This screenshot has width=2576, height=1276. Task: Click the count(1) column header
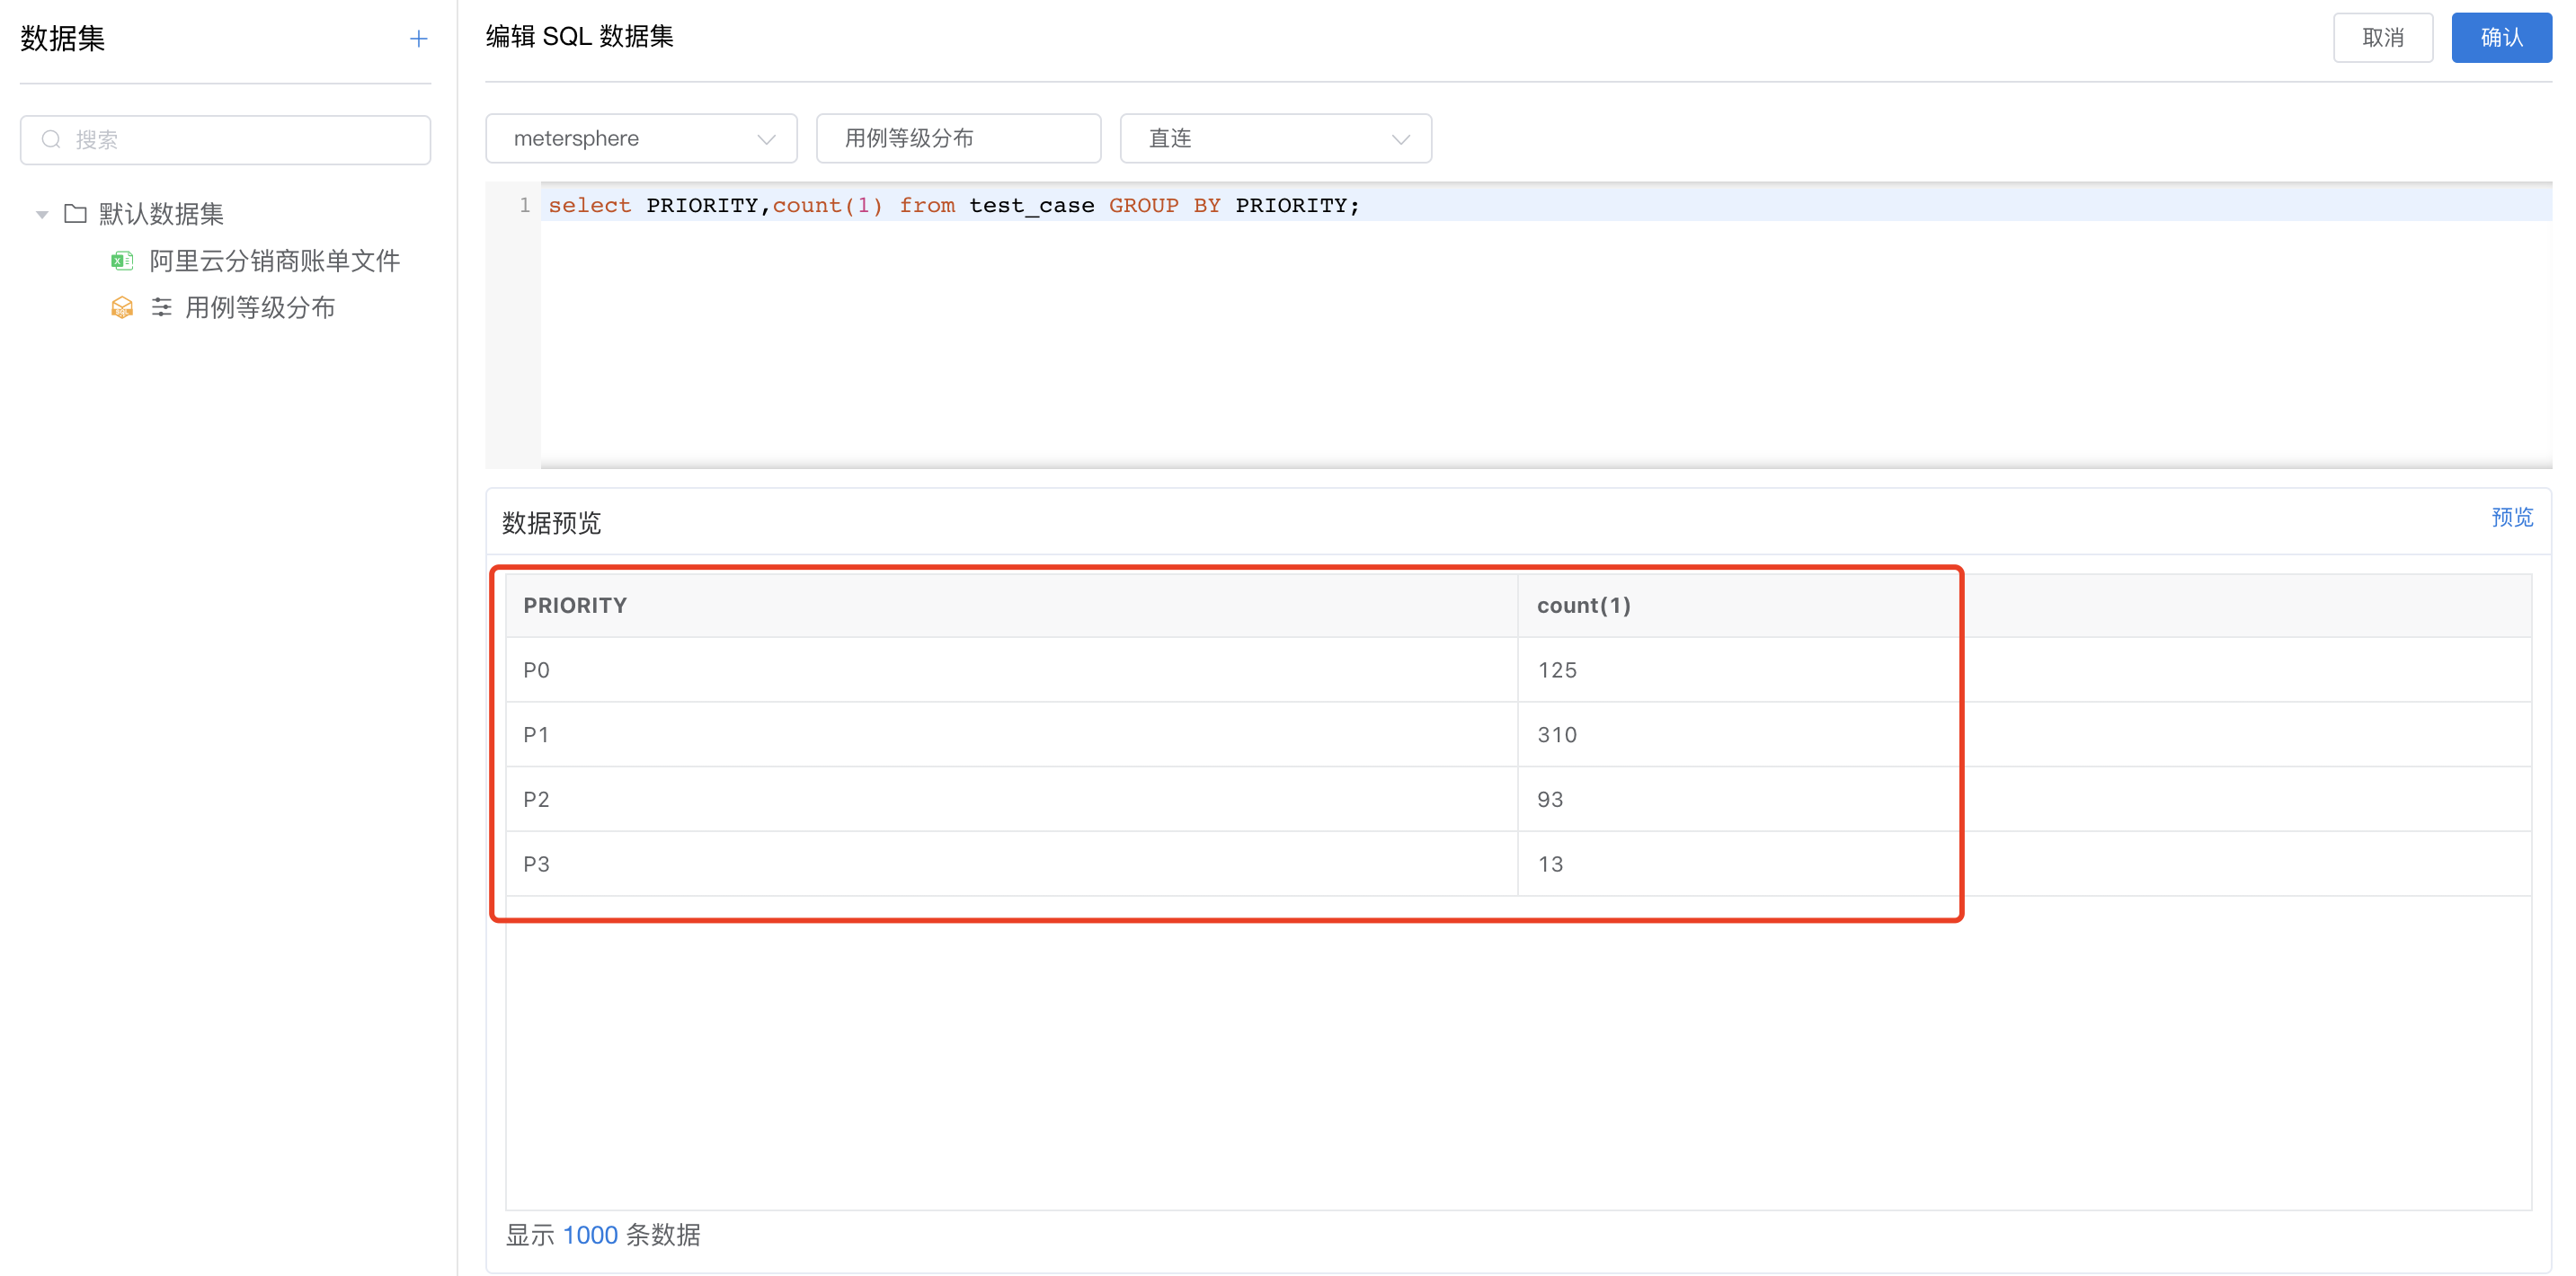point(1583,605)
